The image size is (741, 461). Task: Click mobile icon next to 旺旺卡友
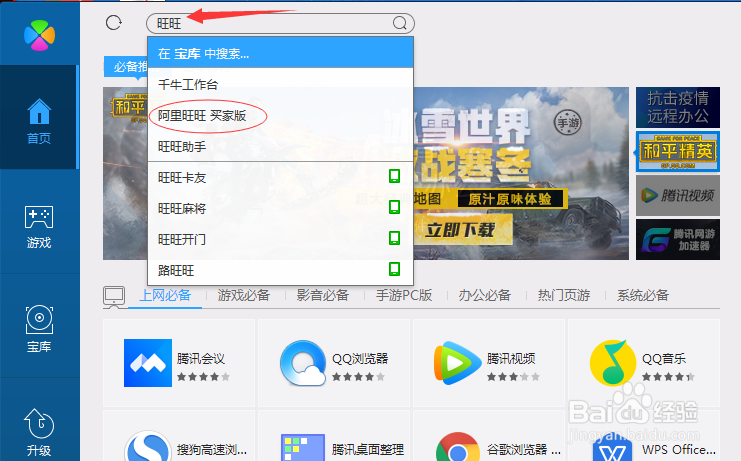394,176
